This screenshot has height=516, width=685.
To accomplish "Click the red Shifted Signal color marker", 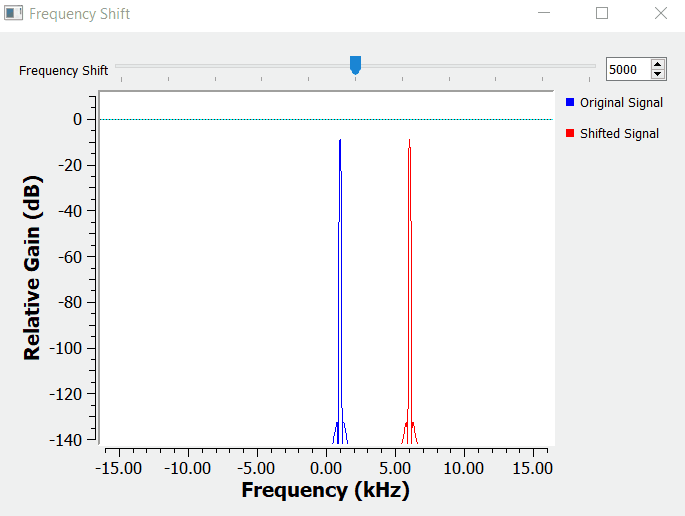I will [570, 133].
